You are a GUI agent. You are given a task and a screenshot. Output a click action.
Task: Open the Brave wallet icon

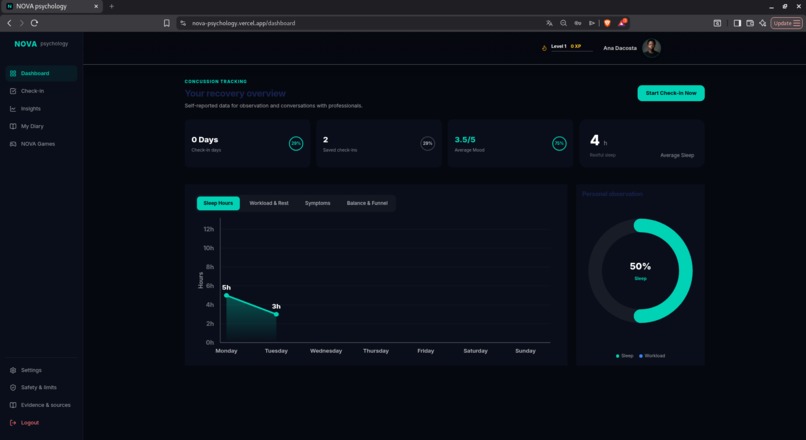click(750, 23)
